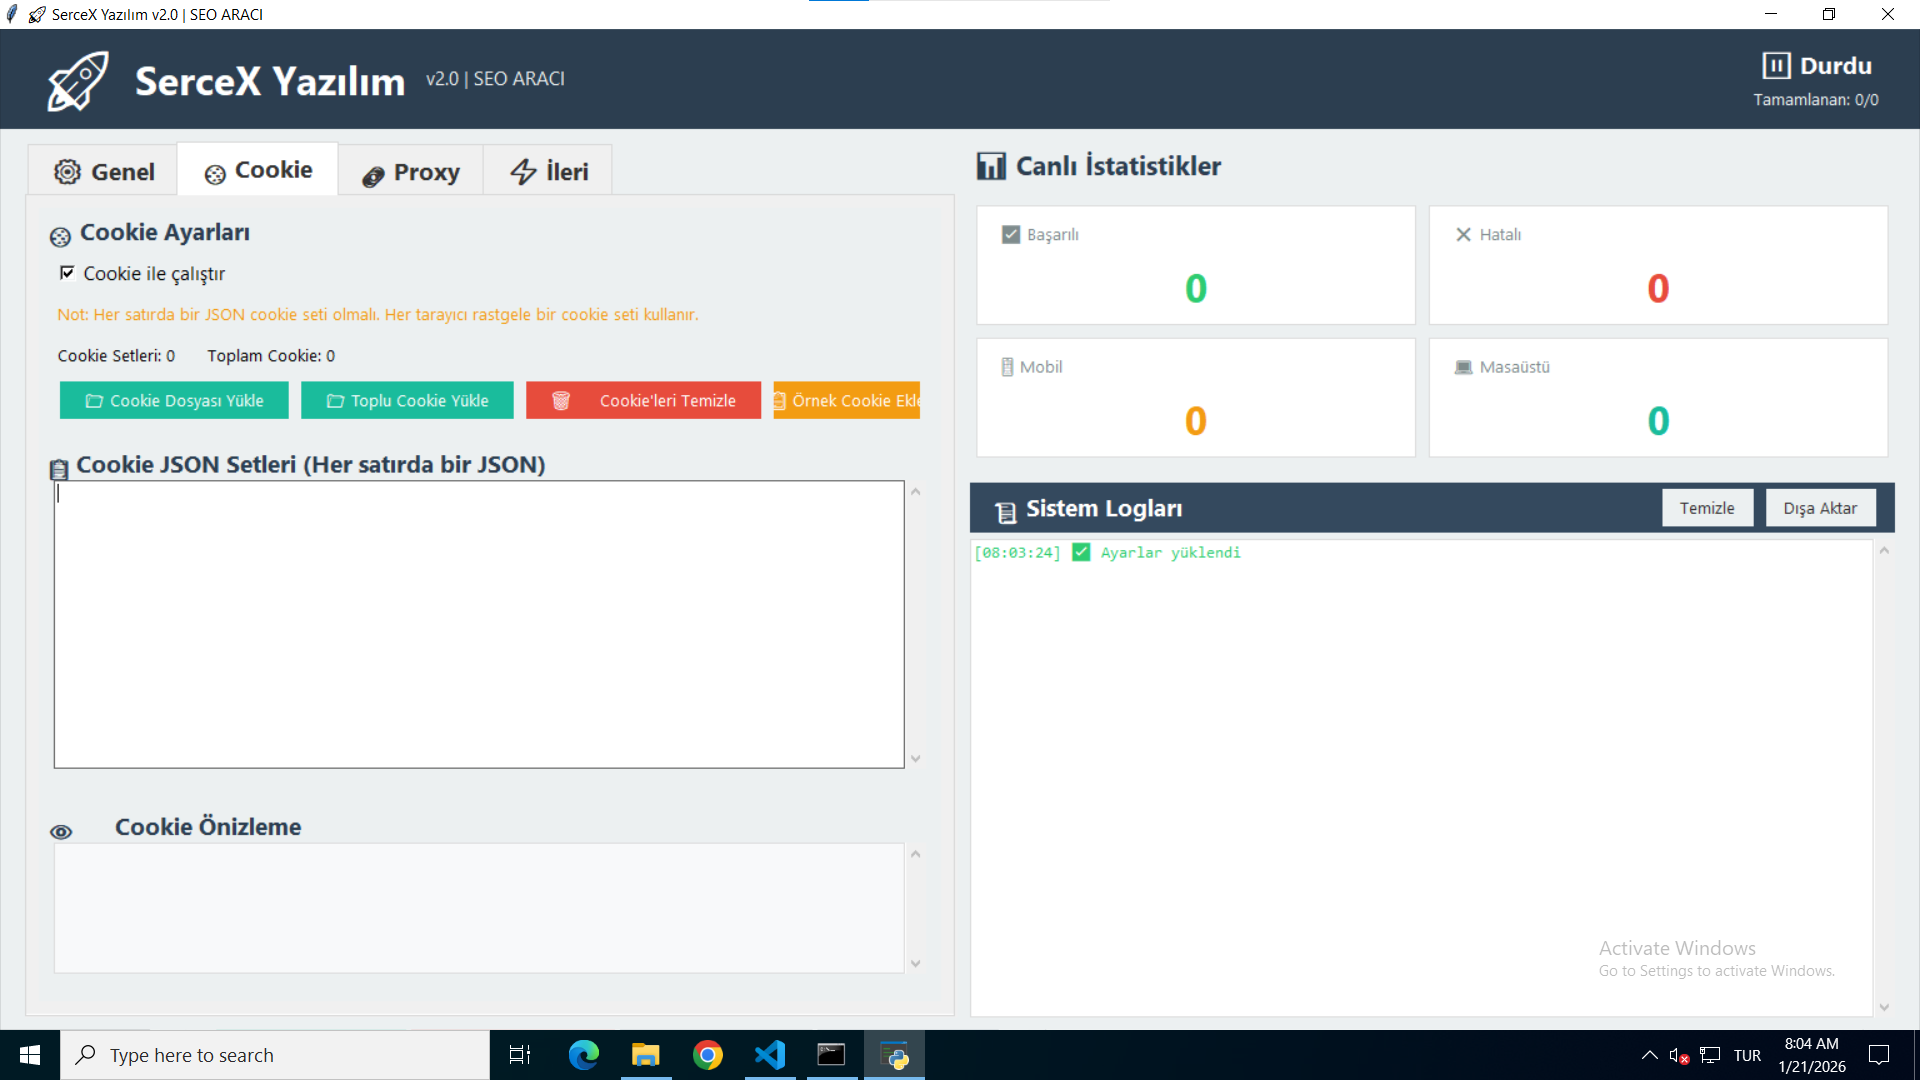
Task: Click the '[08:03:24]' log timestamp
Action: [x=1017, y=552]
